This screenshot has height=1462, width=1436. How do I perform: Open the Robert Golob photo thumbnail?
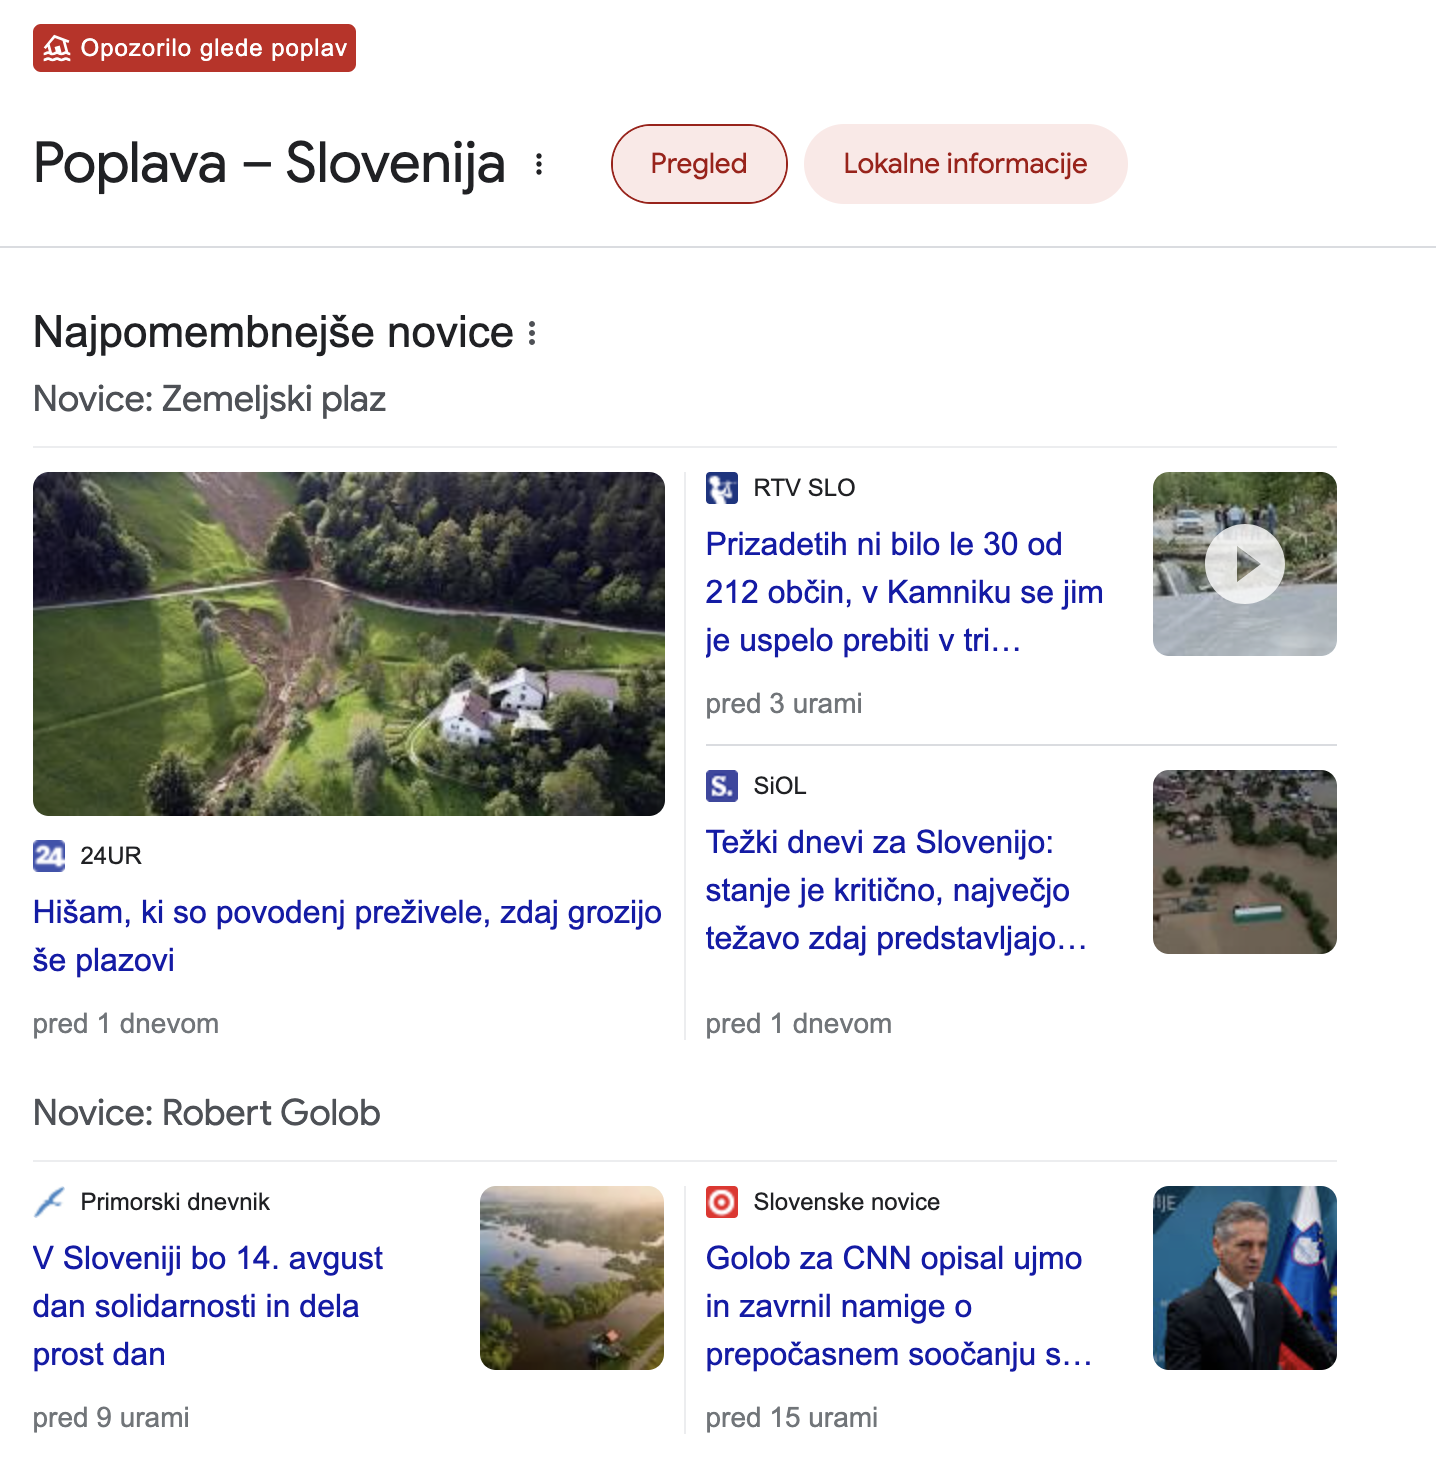click(x=1244, y=1278)
